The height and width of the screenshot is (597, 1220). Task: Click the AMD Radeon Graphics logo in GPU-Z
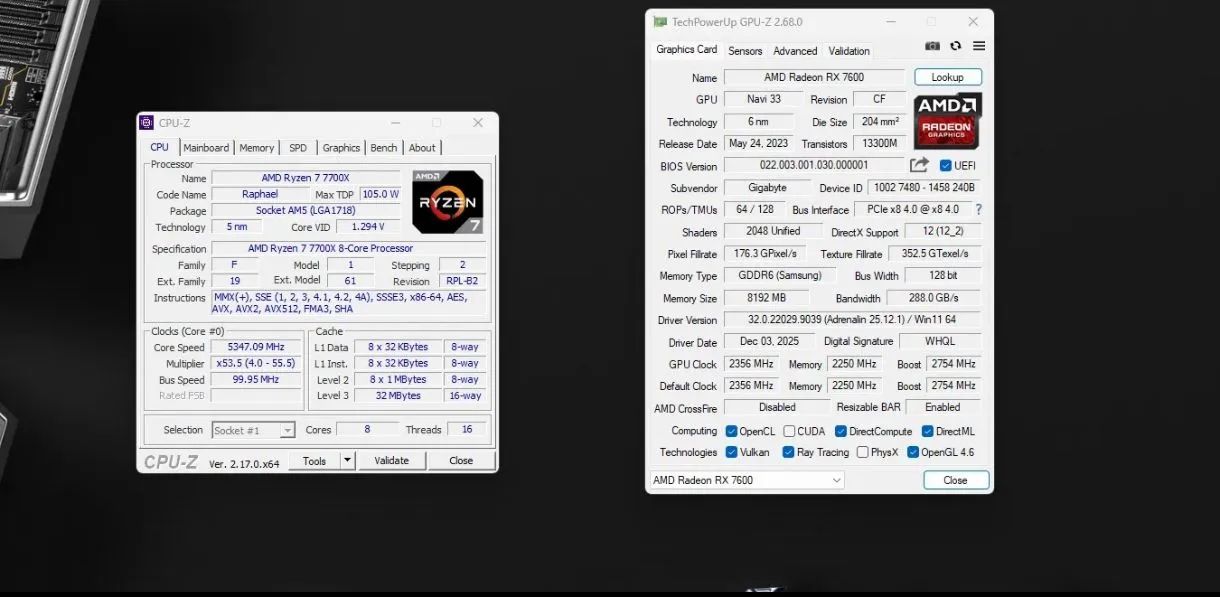[x=947, y=121]
